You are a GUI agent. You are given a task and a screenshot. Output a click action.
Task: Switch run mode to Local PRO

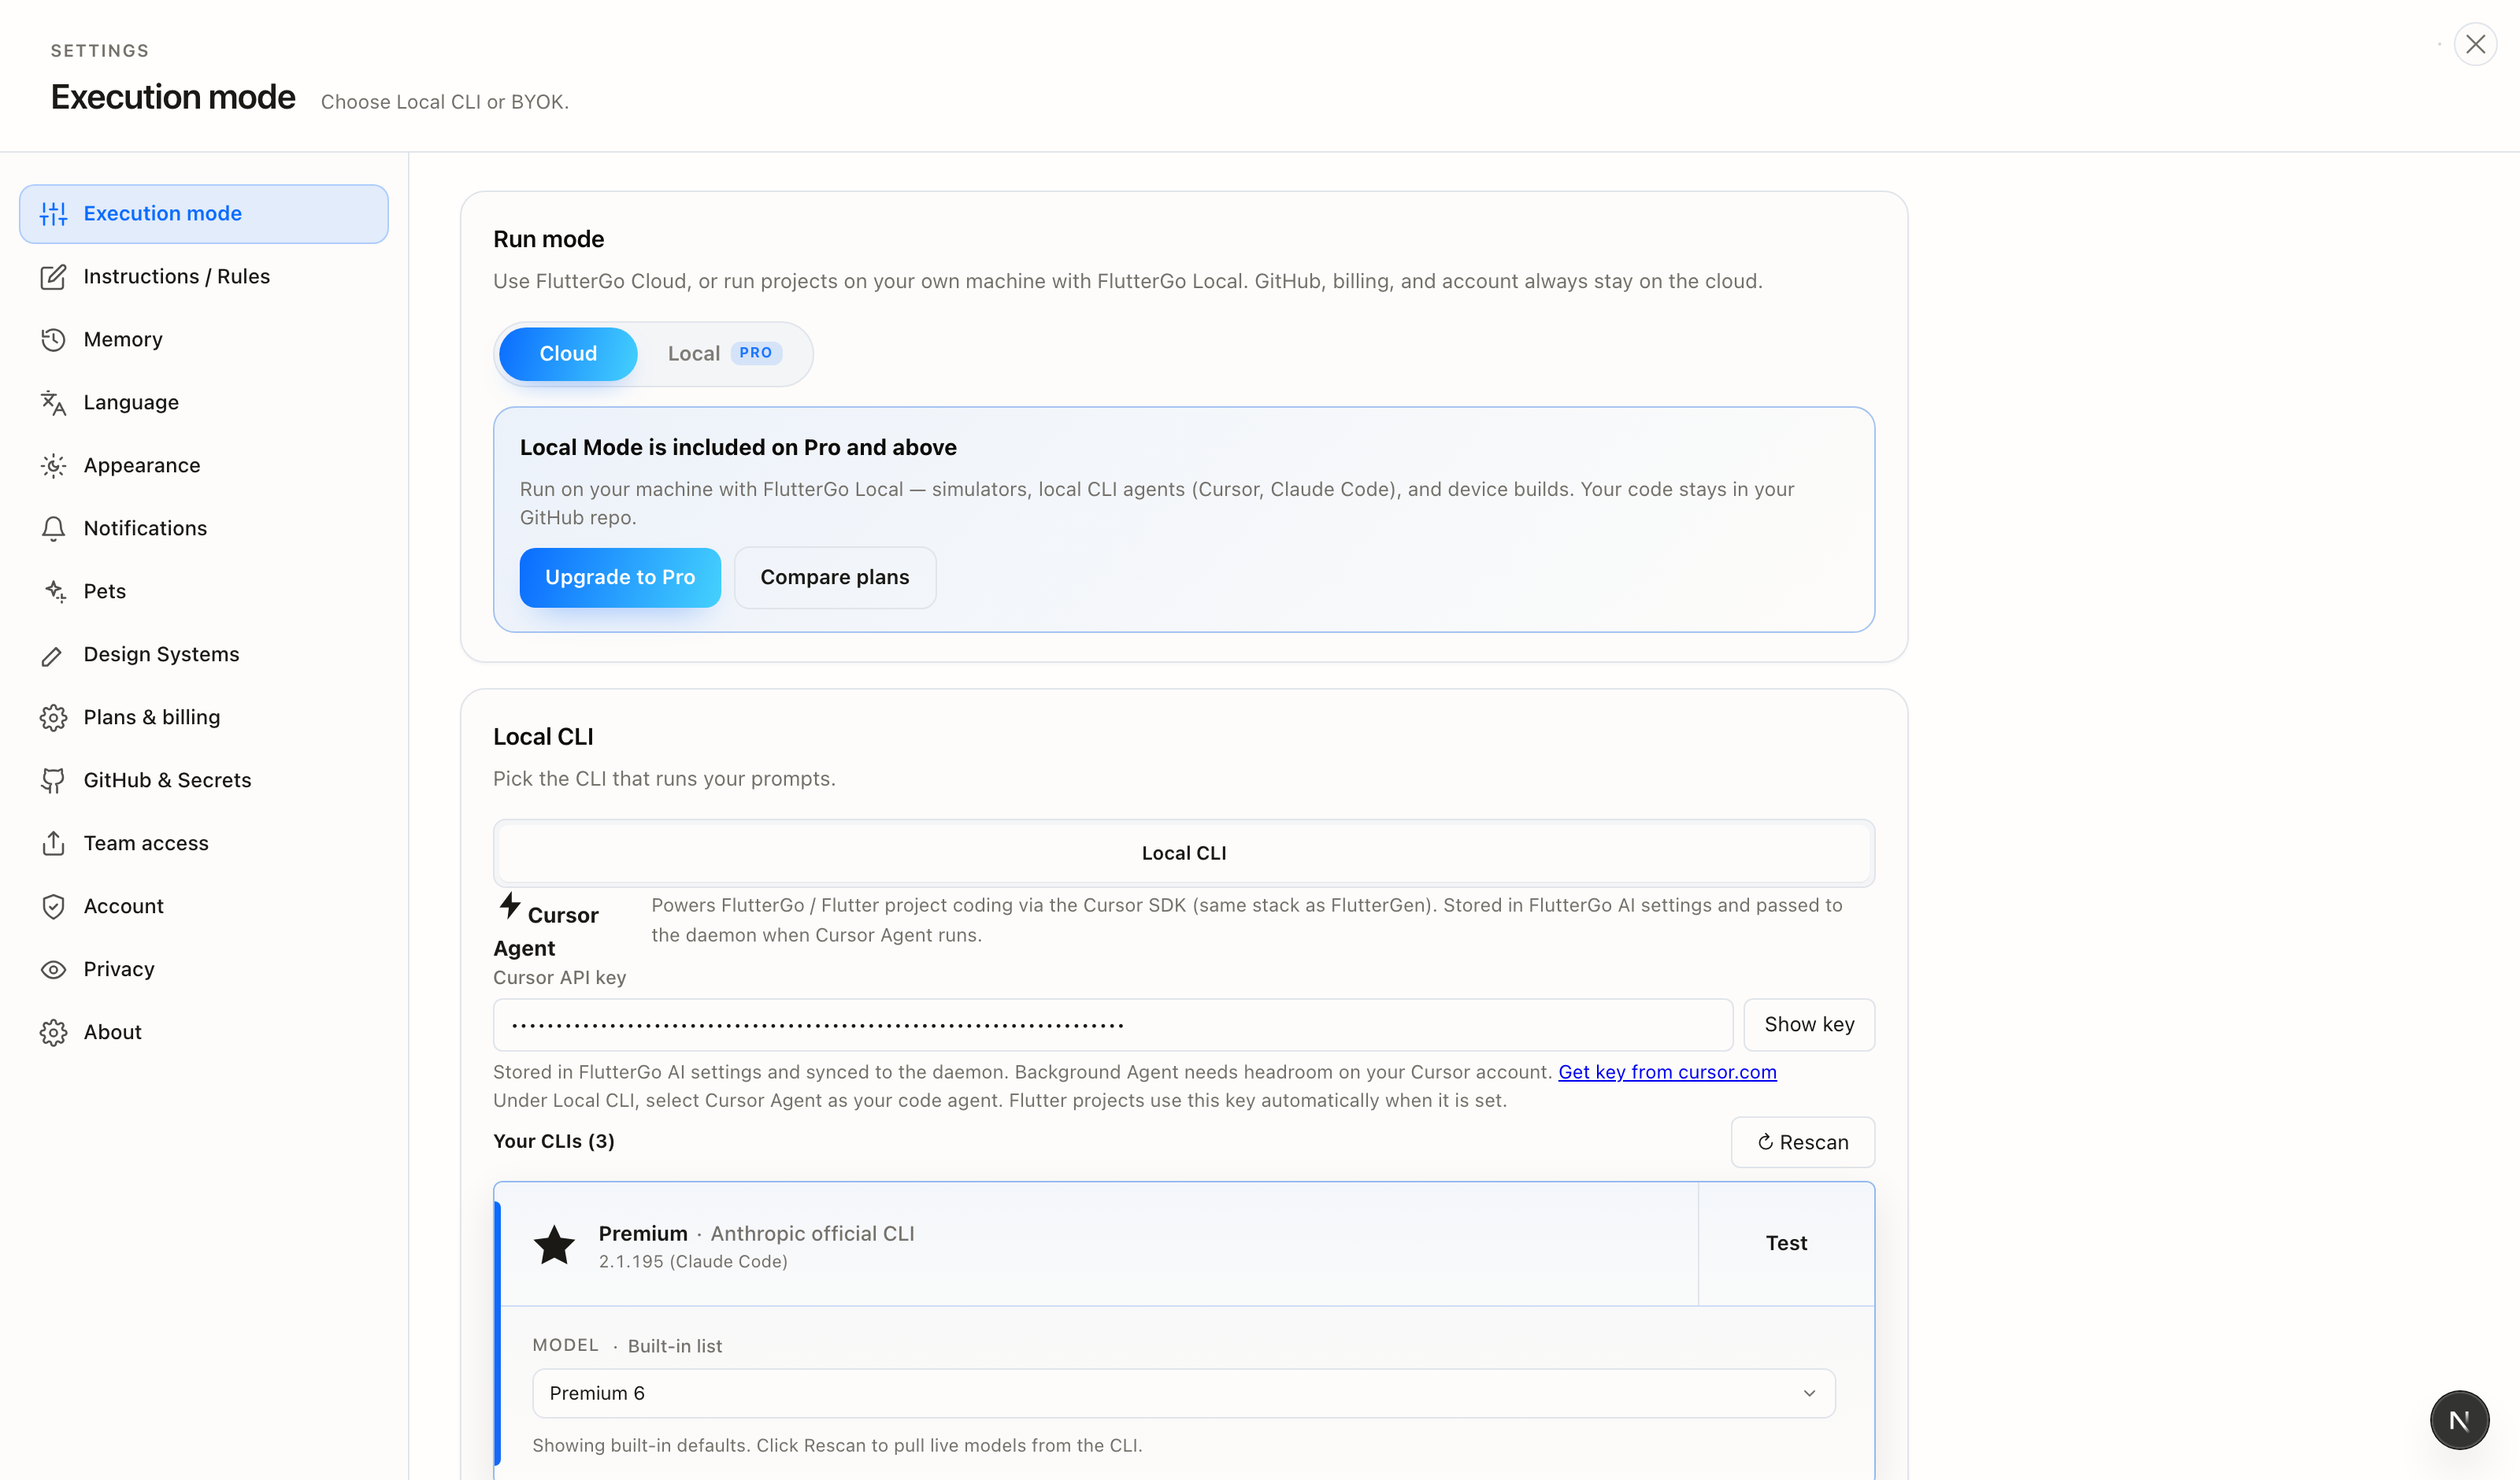click(724, 354)
